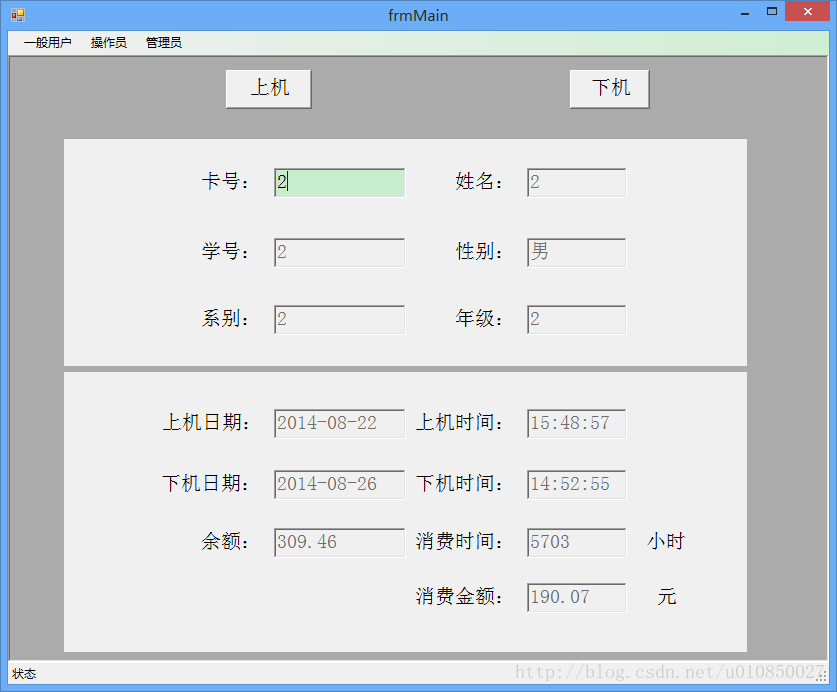Maximize the frmMain window
This screenshot has width=837, height=692.
pos(772,11)
